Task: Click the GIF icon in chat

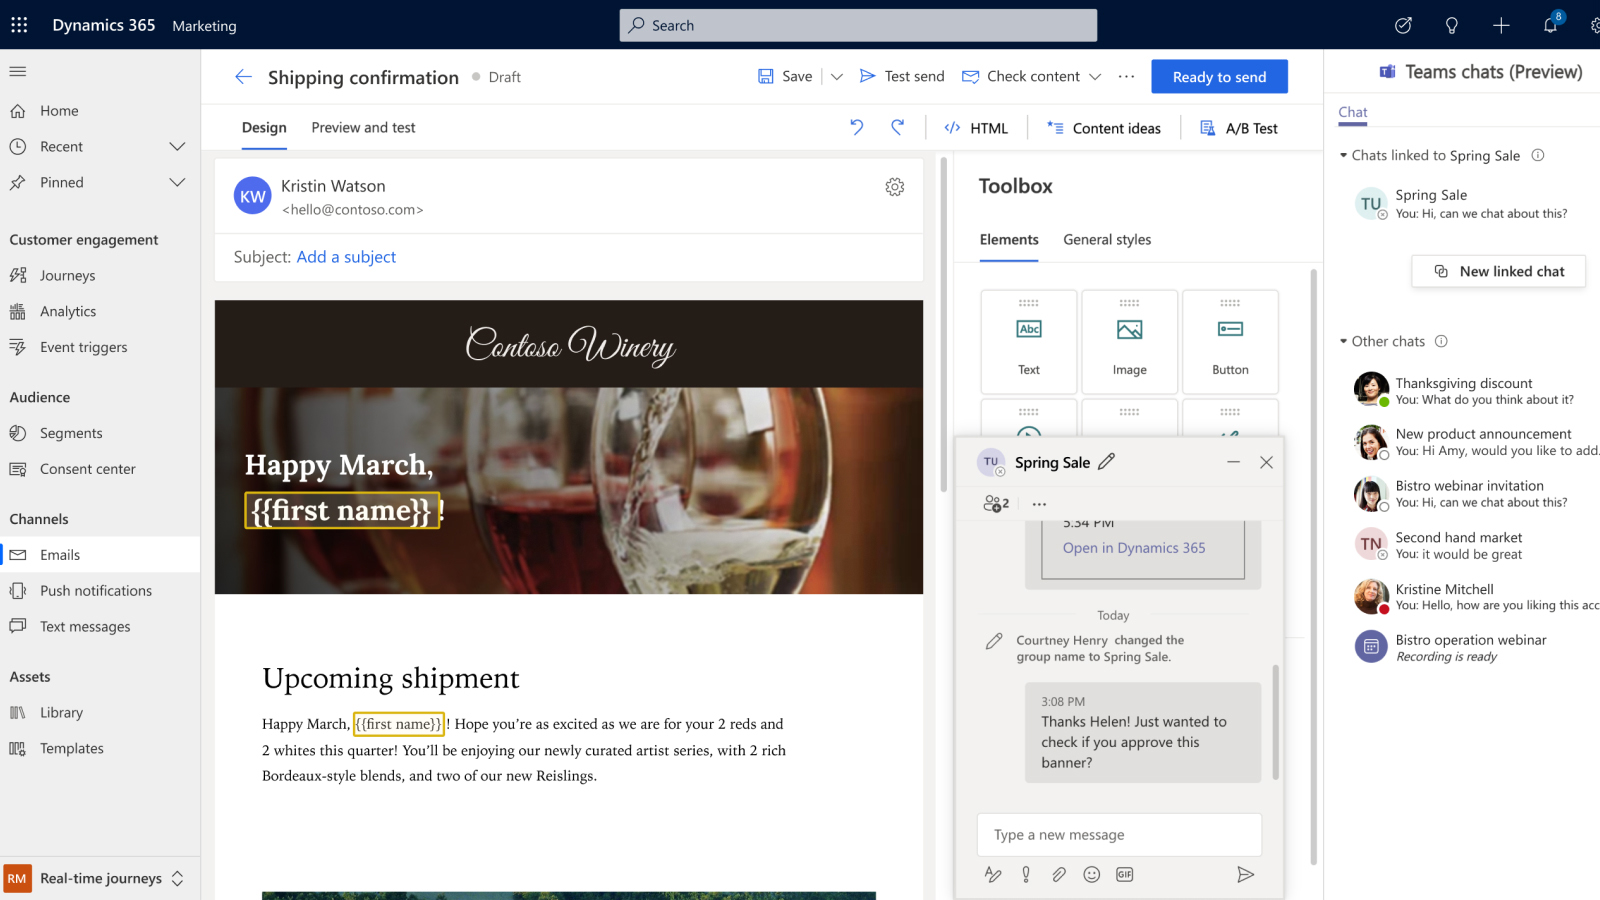Action: click(1125, 875)
